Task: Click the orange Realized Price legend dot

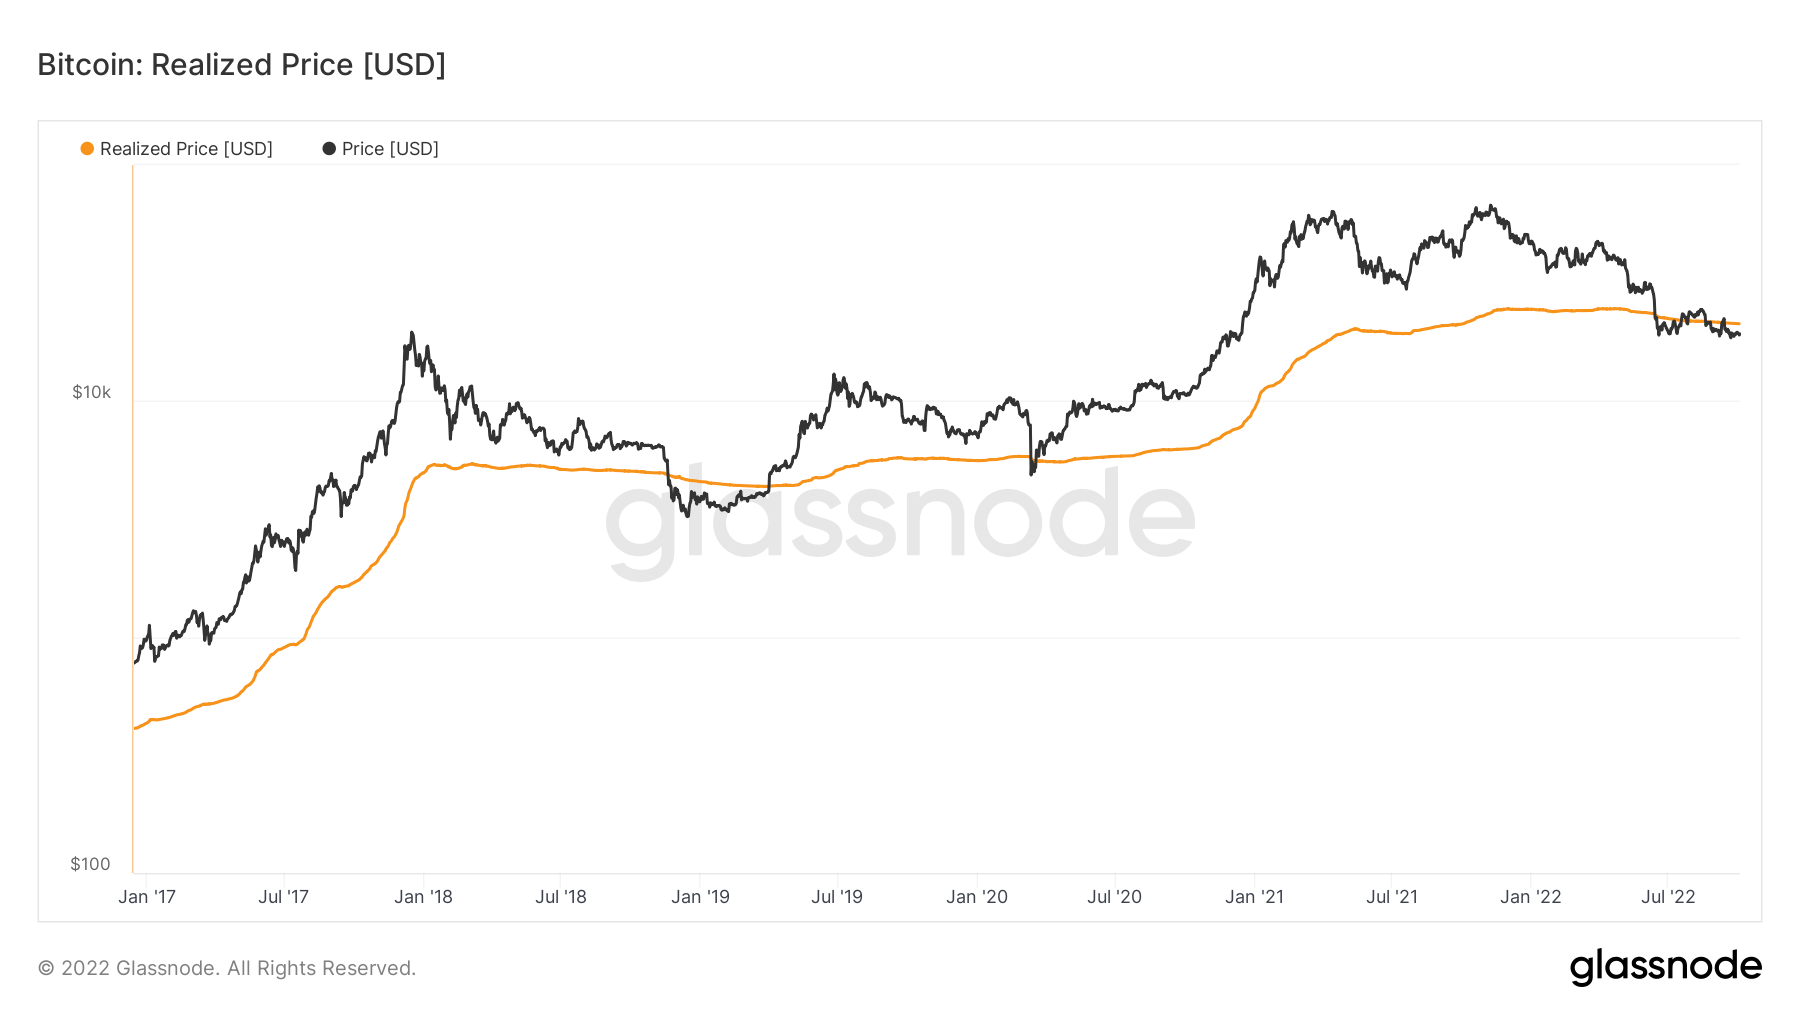Action: pyautogui.click(x=87, y=149)
